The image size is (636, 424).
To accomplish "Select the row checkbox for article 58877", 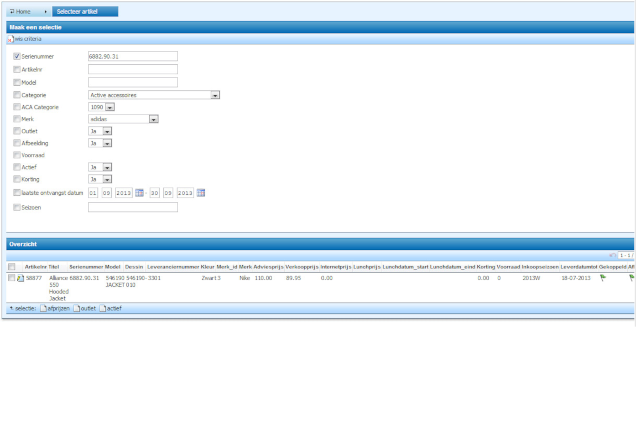I will coord(11,278).
